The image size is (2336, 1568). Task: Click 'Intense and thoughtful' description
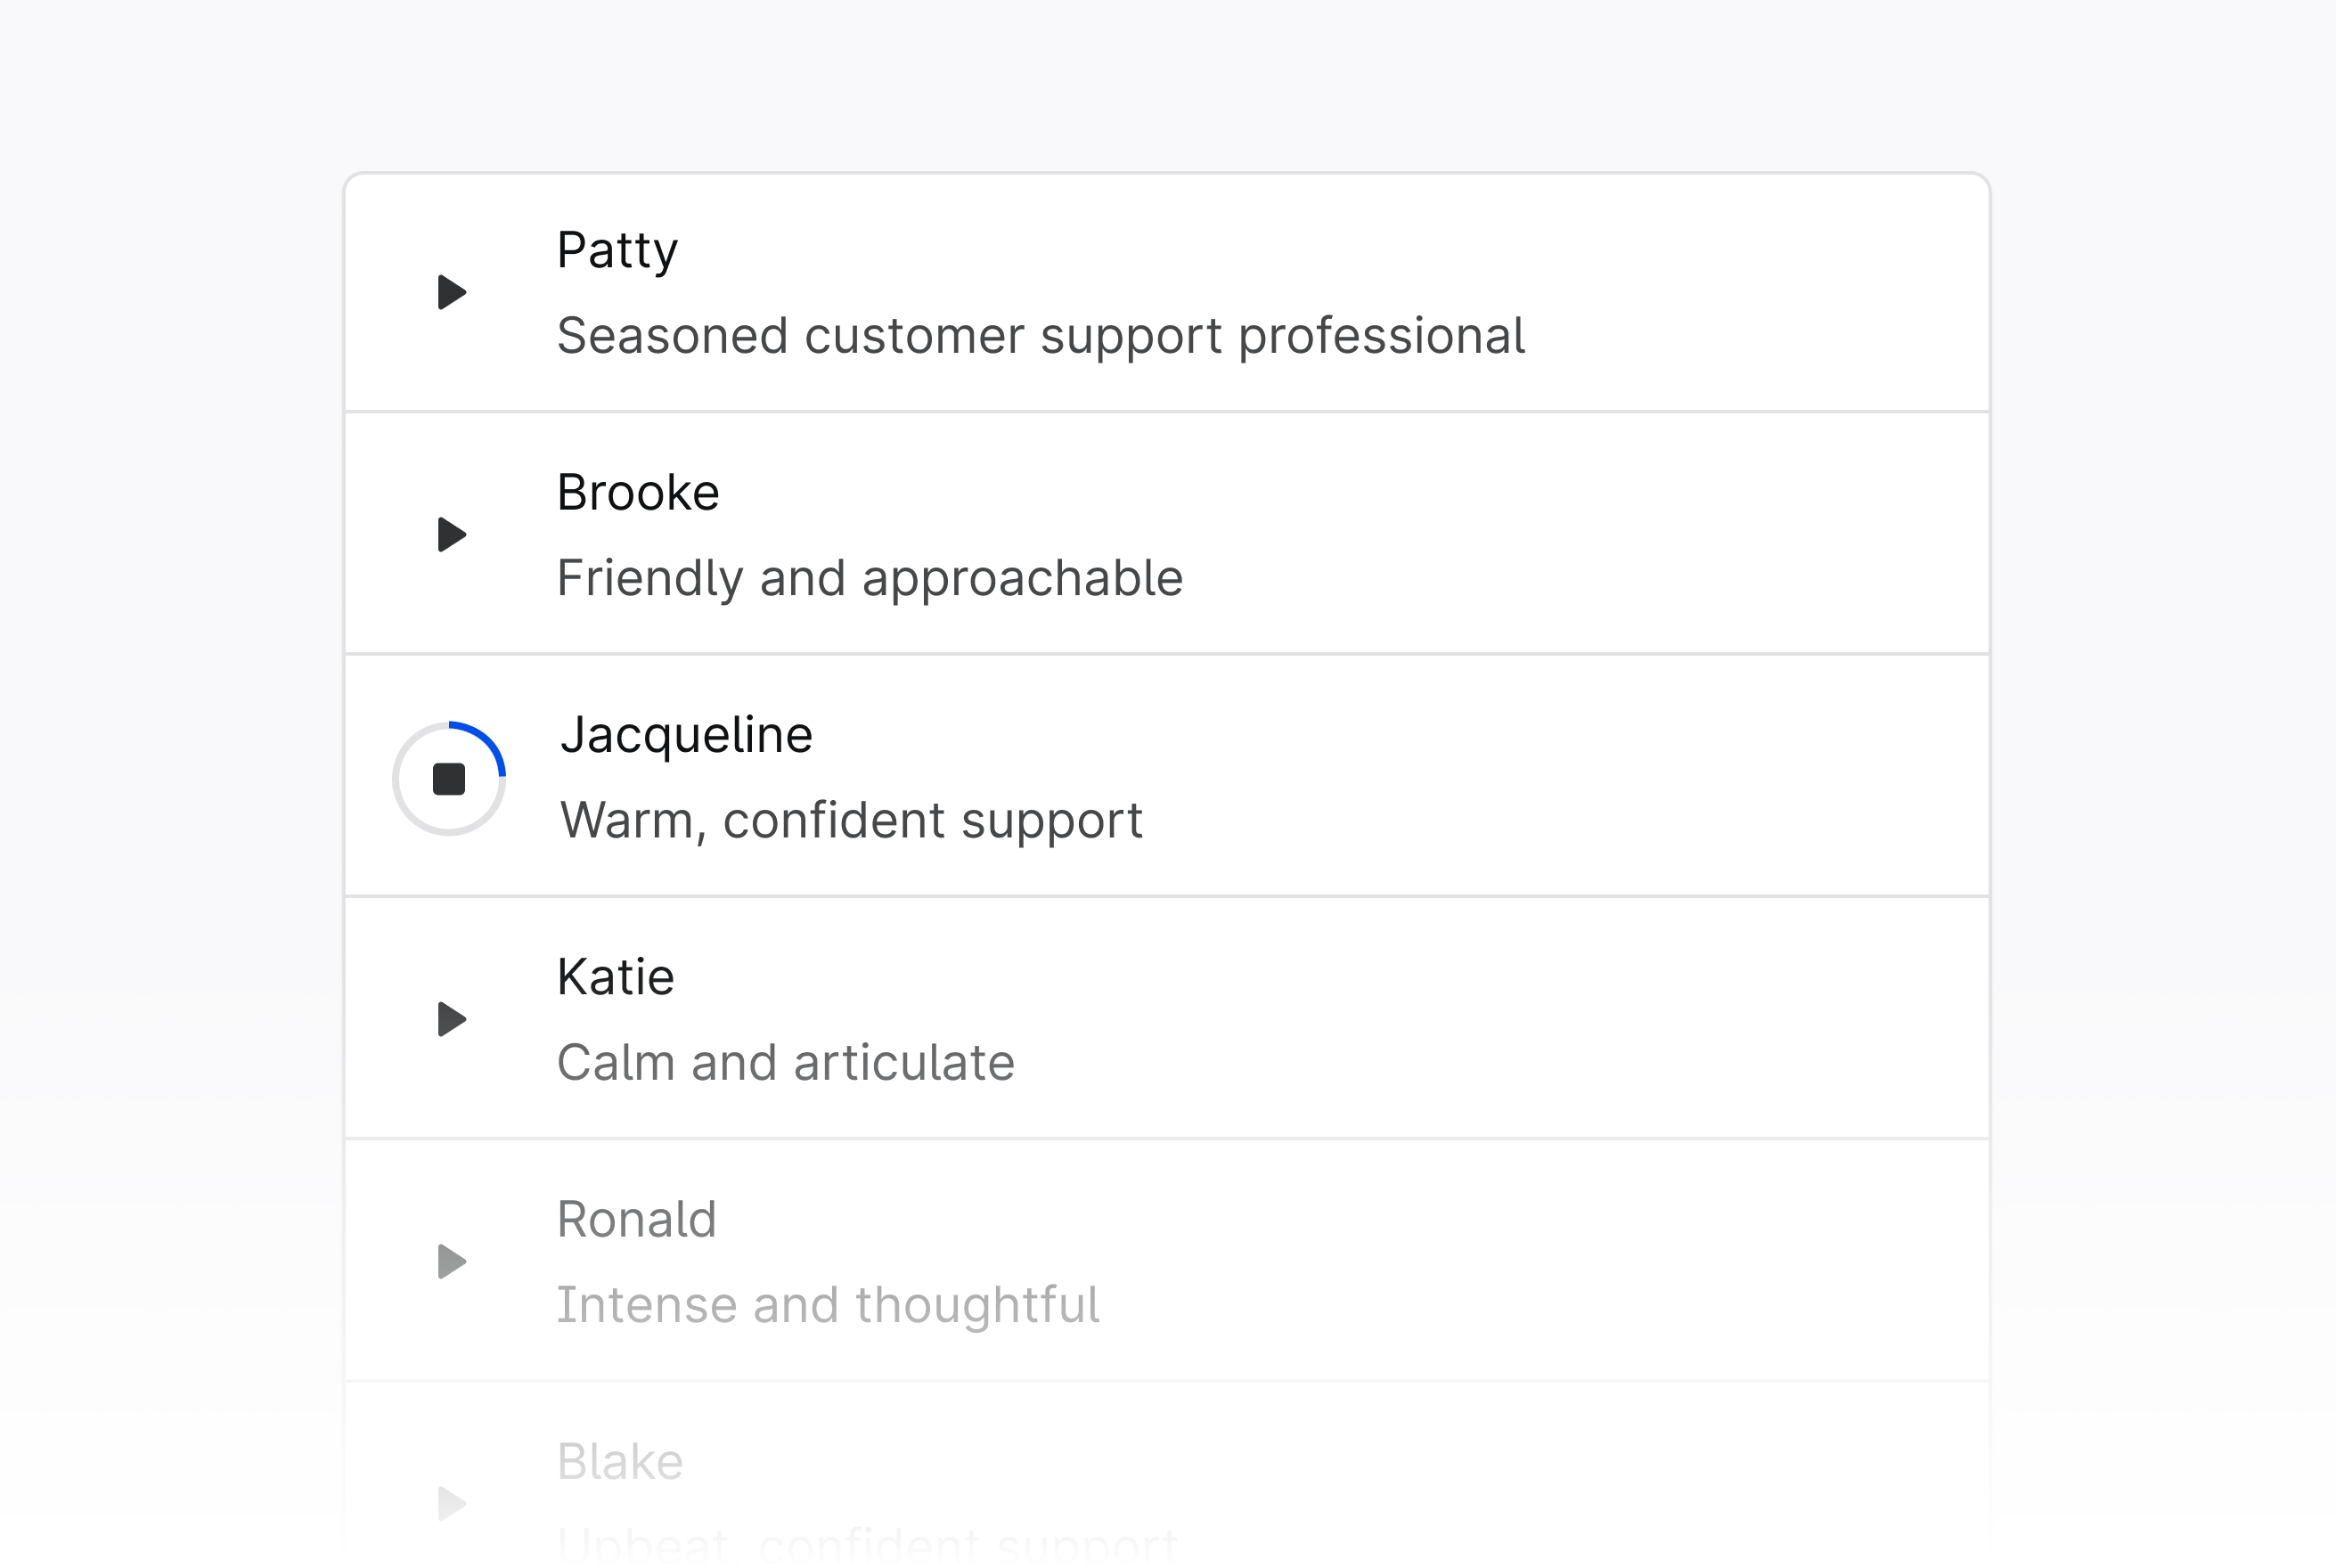click(x=828, y=1305)
